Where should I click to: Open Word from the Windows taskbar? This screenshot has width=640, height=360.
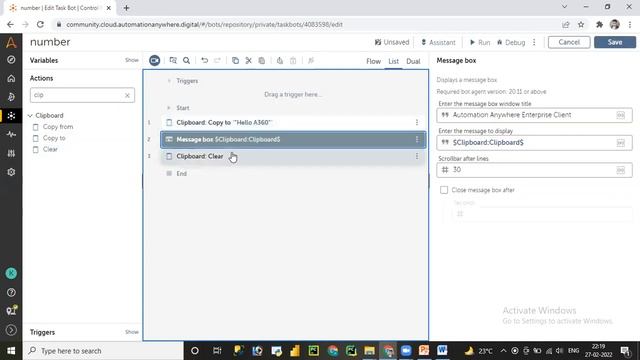pyautogui.click(x=442, y=351)
